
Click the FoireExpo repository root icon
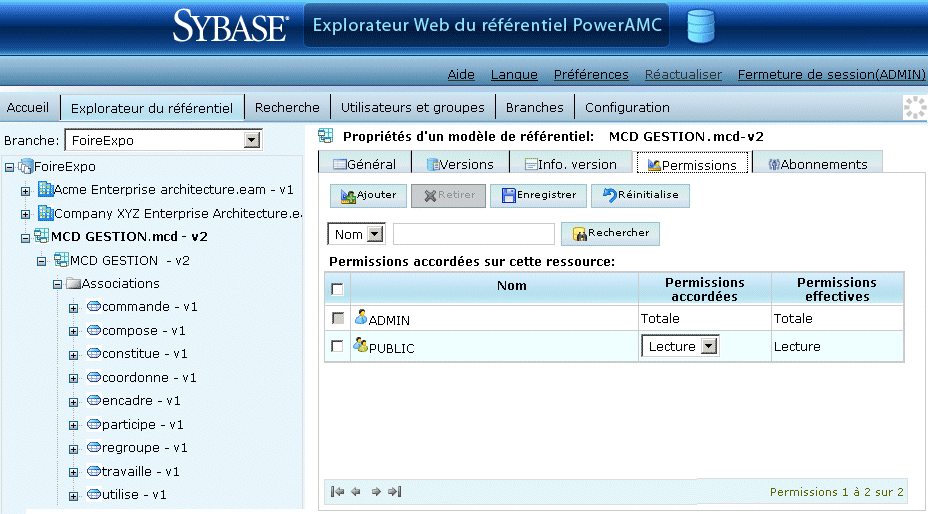click(25, 166)
